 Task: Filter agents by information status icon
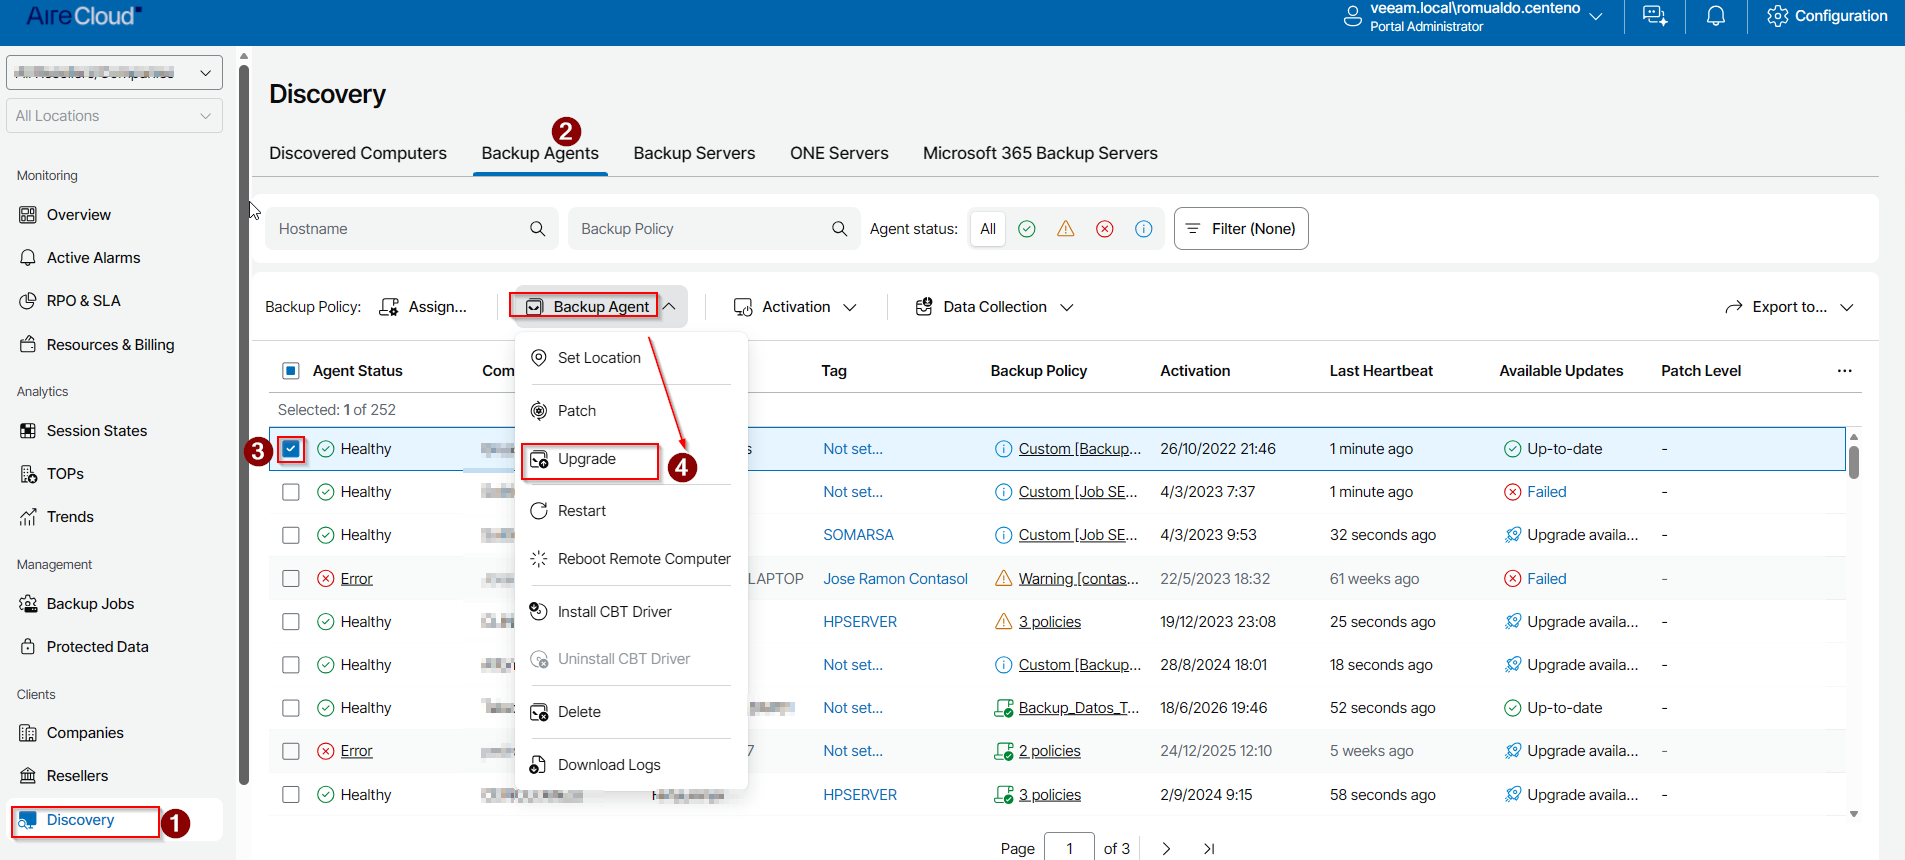[x=1144, y=229]
